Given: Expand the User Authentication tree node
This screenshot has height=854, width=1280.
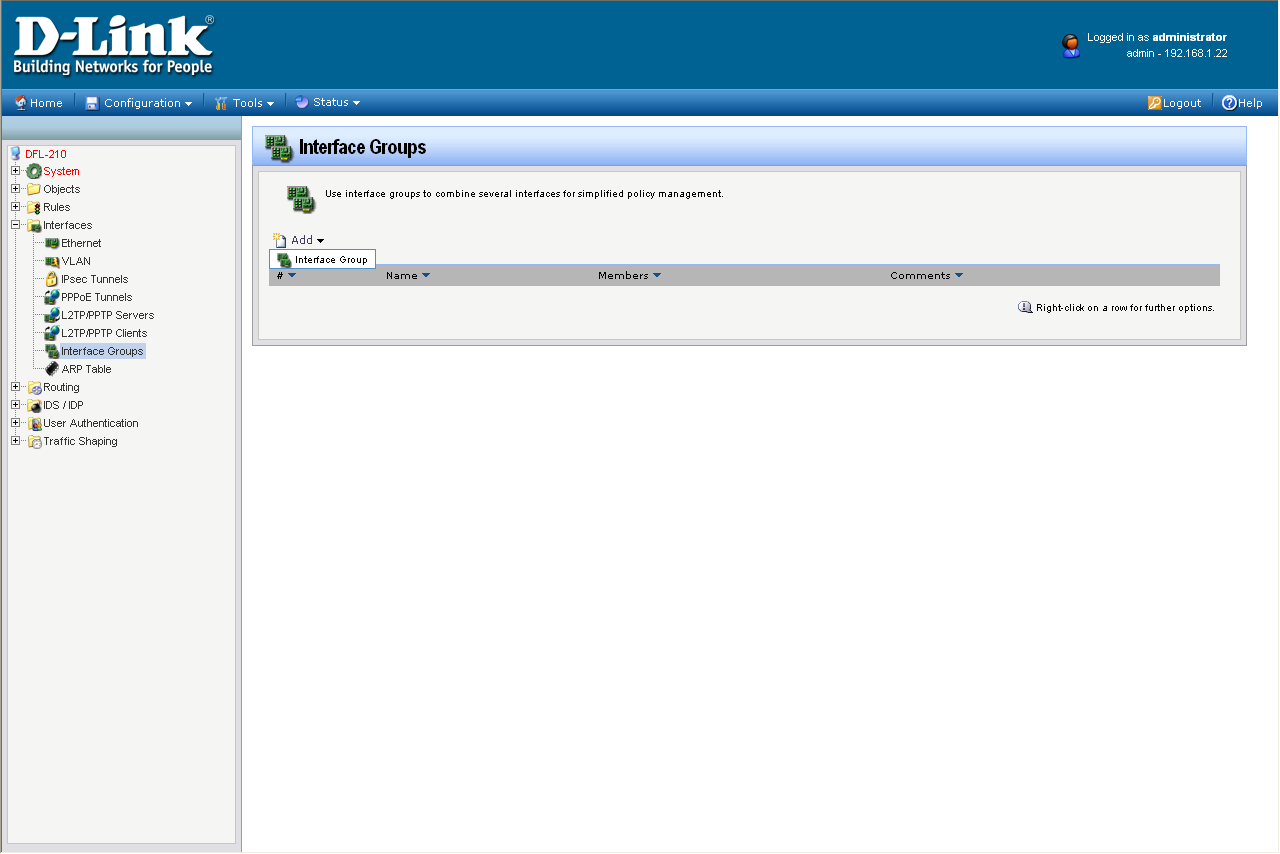Looking at the screenshot, I should point(15,423).
